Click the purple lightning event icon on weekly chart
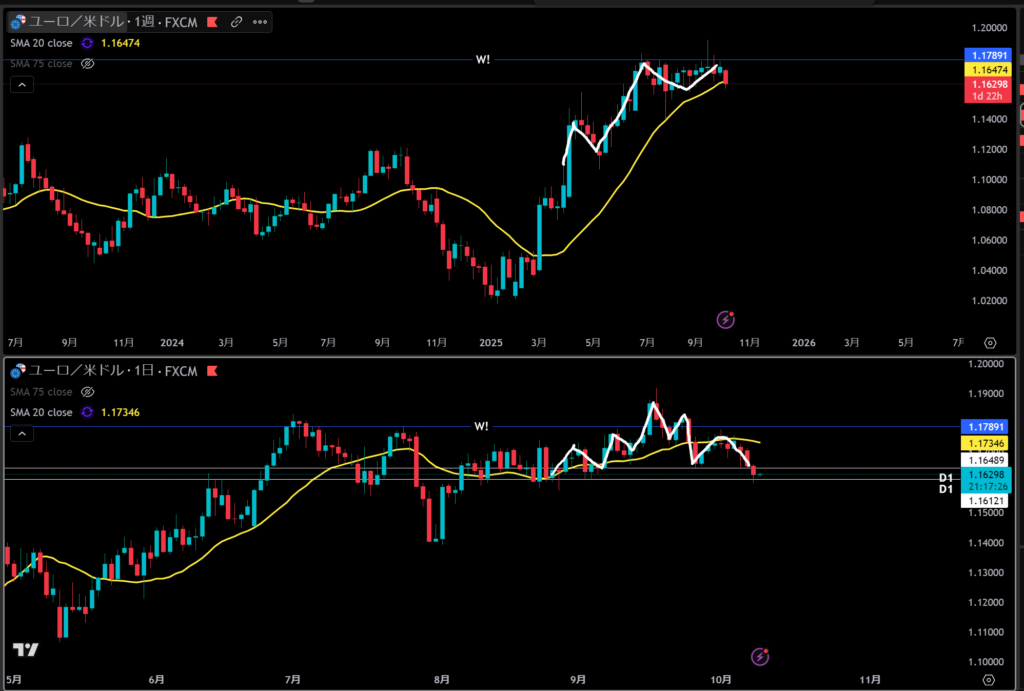Image resolution: width=1024 pixels, height=691 pixels. click(x=727, y=320)
